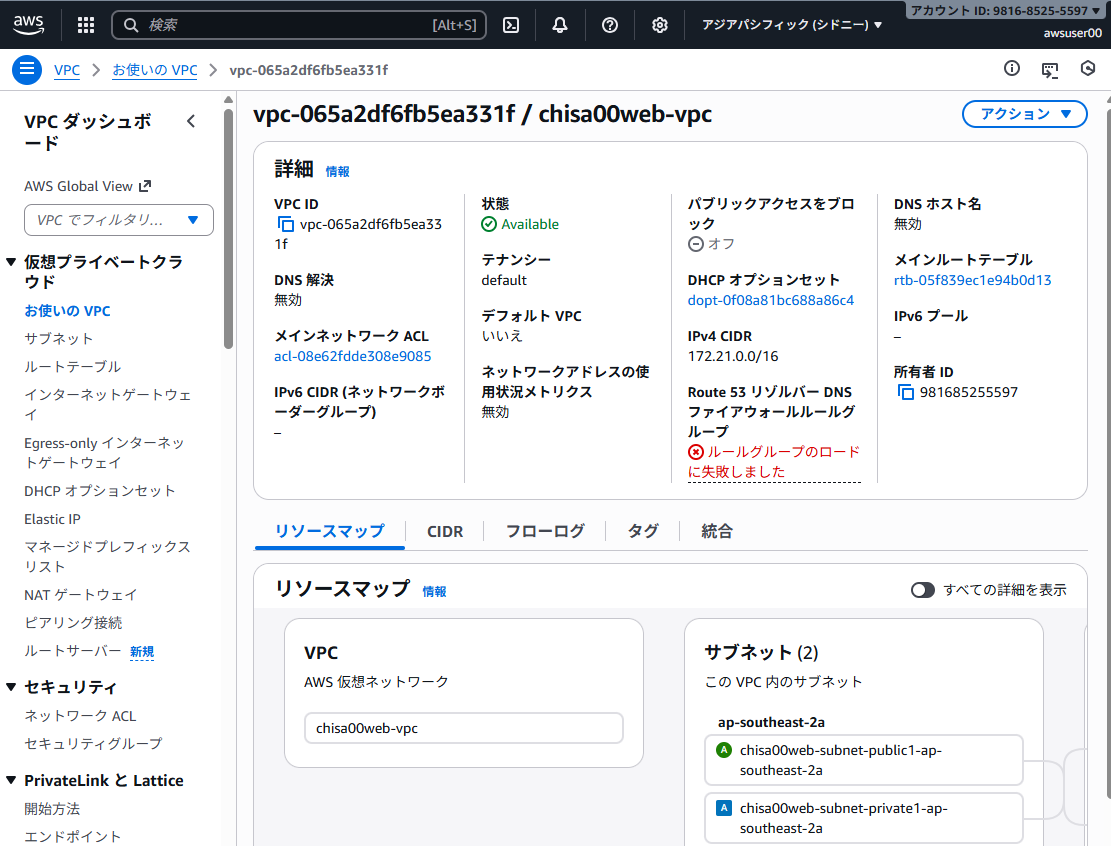The image size is (1111, 846).
Task: Collapse the VPC dashboard side panel
Action: click(x=191, y=121)
